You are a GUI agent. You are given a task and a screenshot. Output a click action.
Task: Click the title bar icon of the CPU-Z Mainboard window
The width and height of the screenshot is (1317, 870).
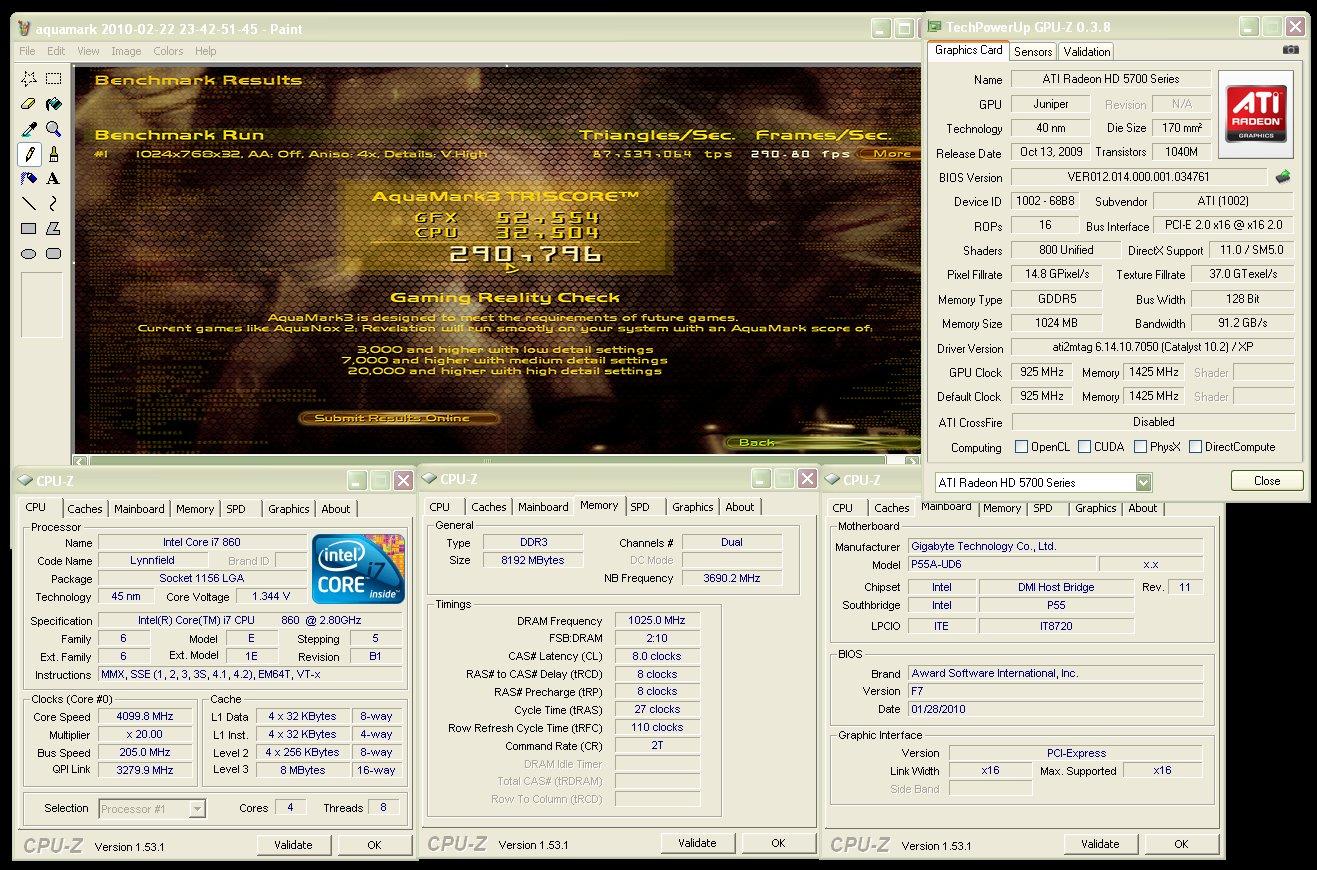point(833,480)
